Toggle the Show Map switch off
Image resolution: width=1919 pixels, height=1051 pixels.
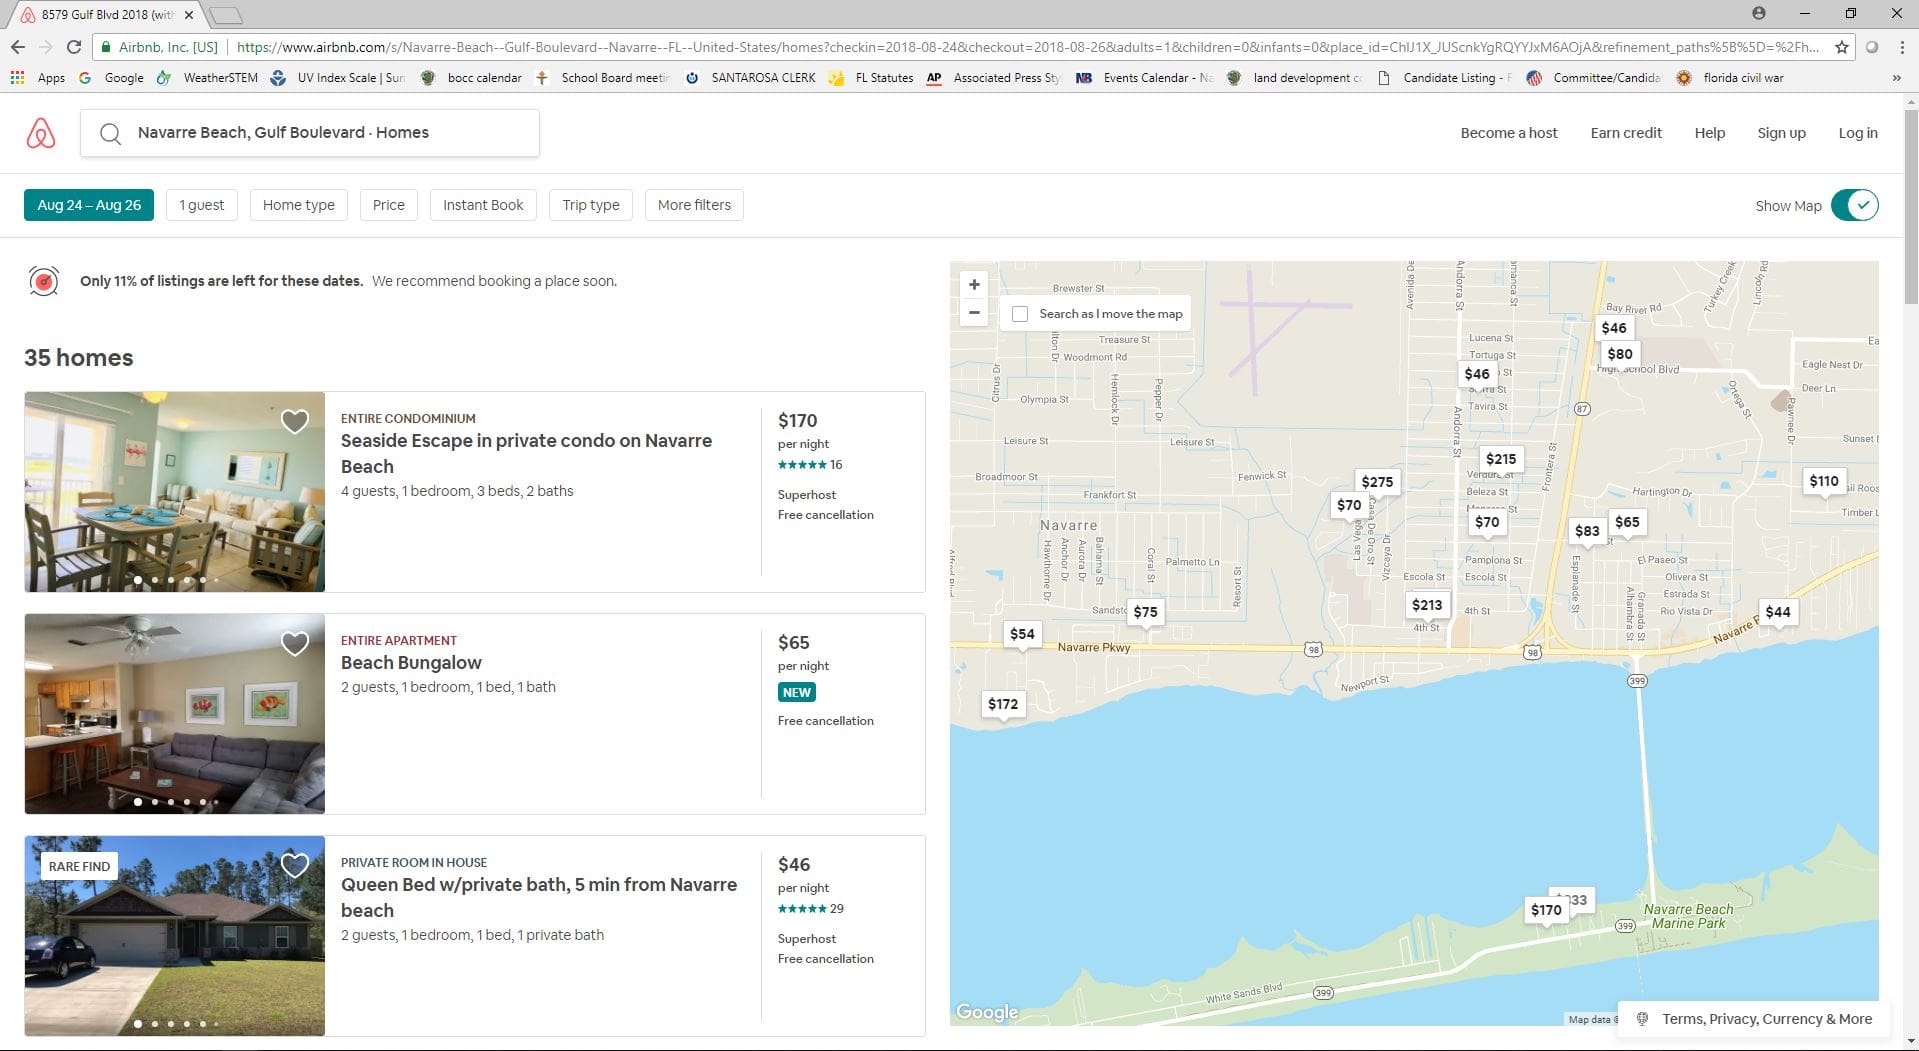coord(1854,205)
